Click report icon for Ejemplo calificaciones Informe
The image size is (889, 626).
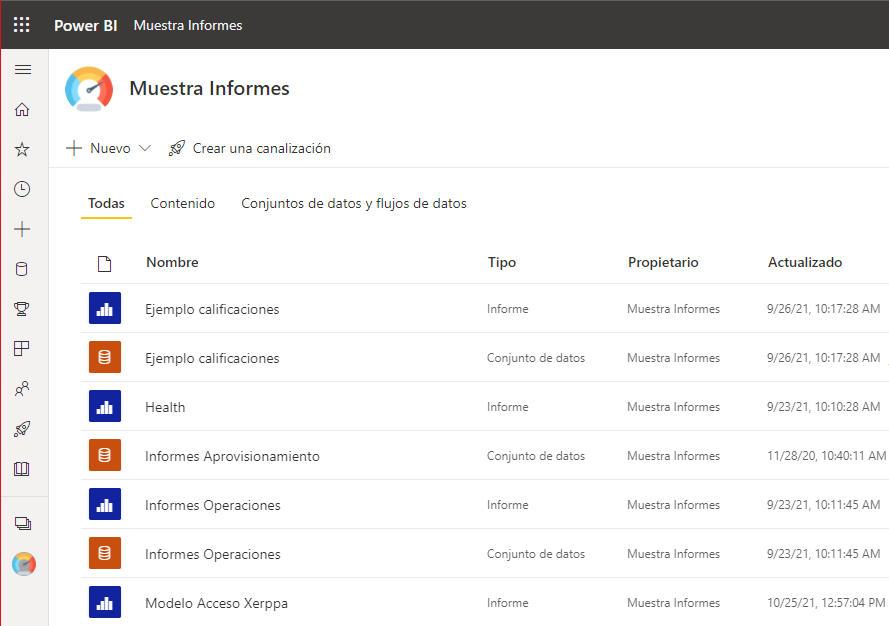(105, 308)
